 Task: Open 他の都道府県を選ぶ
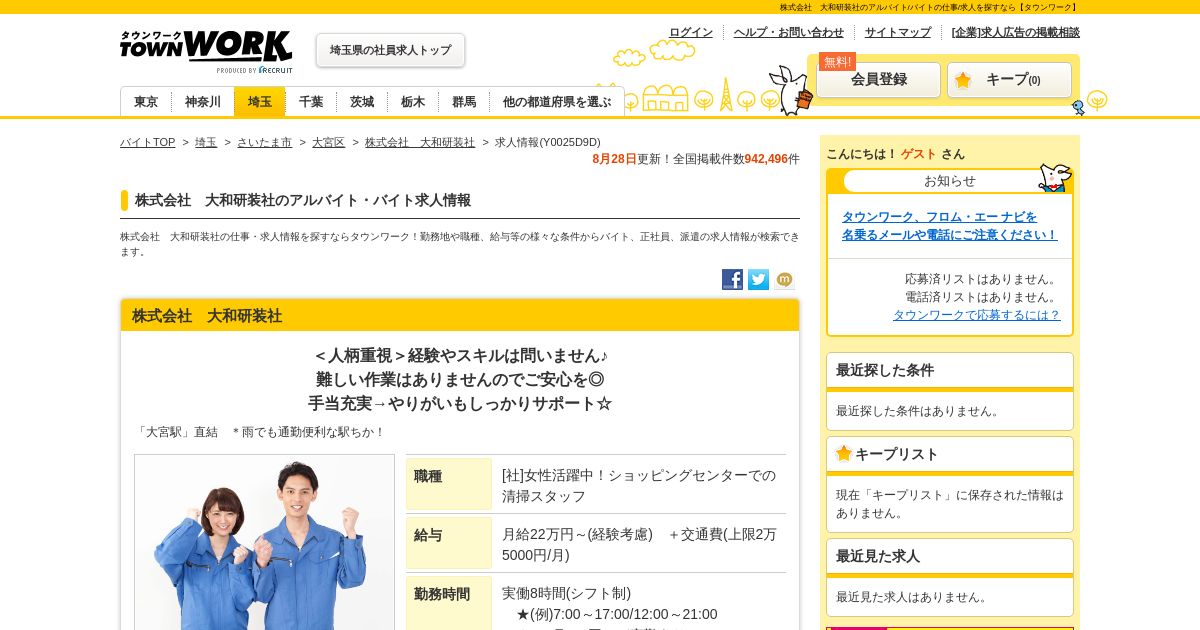tap(557, 102)
